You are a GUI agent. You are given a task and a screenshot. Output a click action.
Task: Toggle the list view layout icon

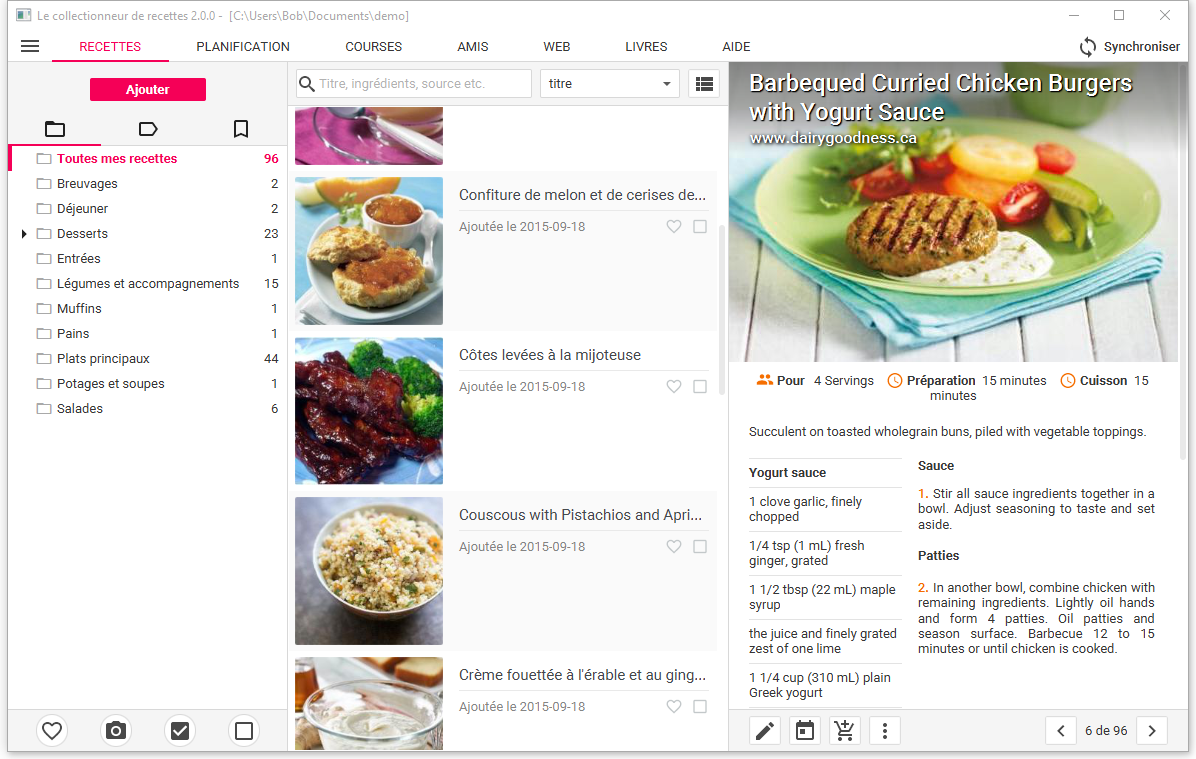tap(704, 84)
